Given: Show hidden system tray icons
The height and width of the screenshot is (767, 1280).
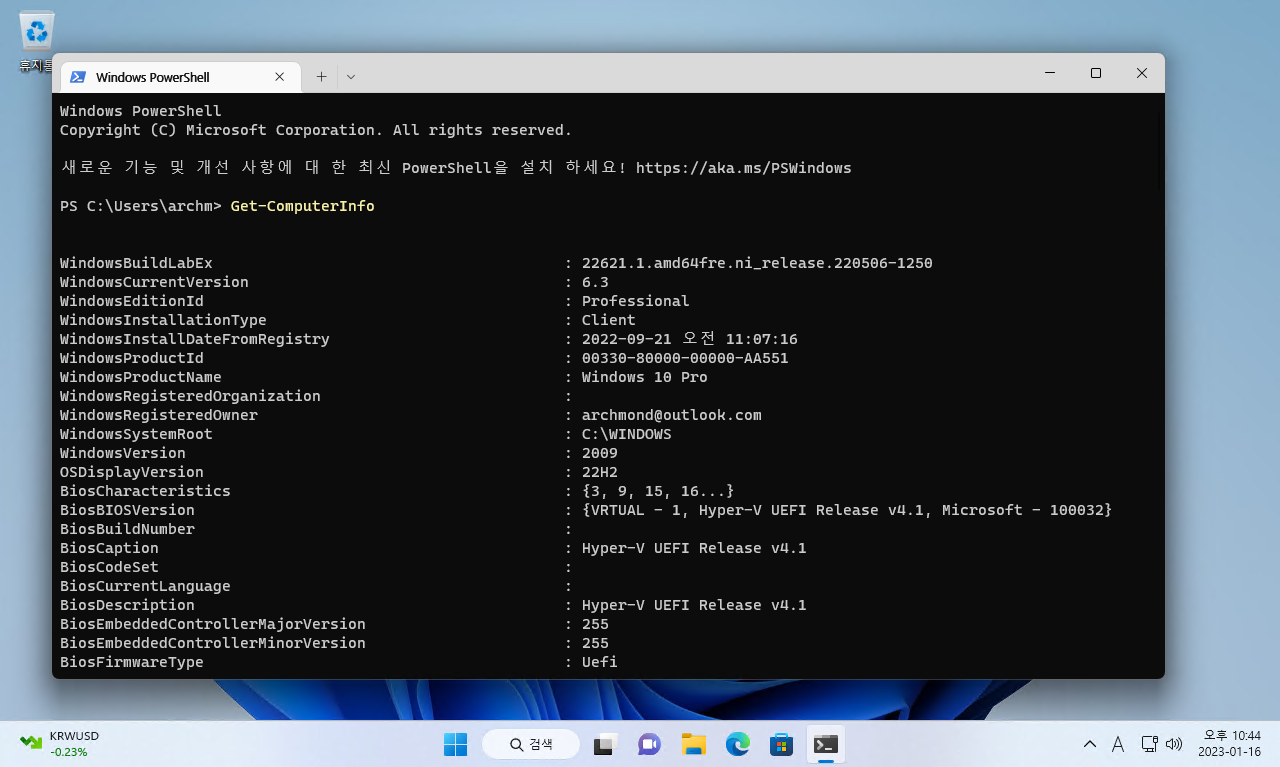Looking at the screenshot, I should coord(1090,744).
